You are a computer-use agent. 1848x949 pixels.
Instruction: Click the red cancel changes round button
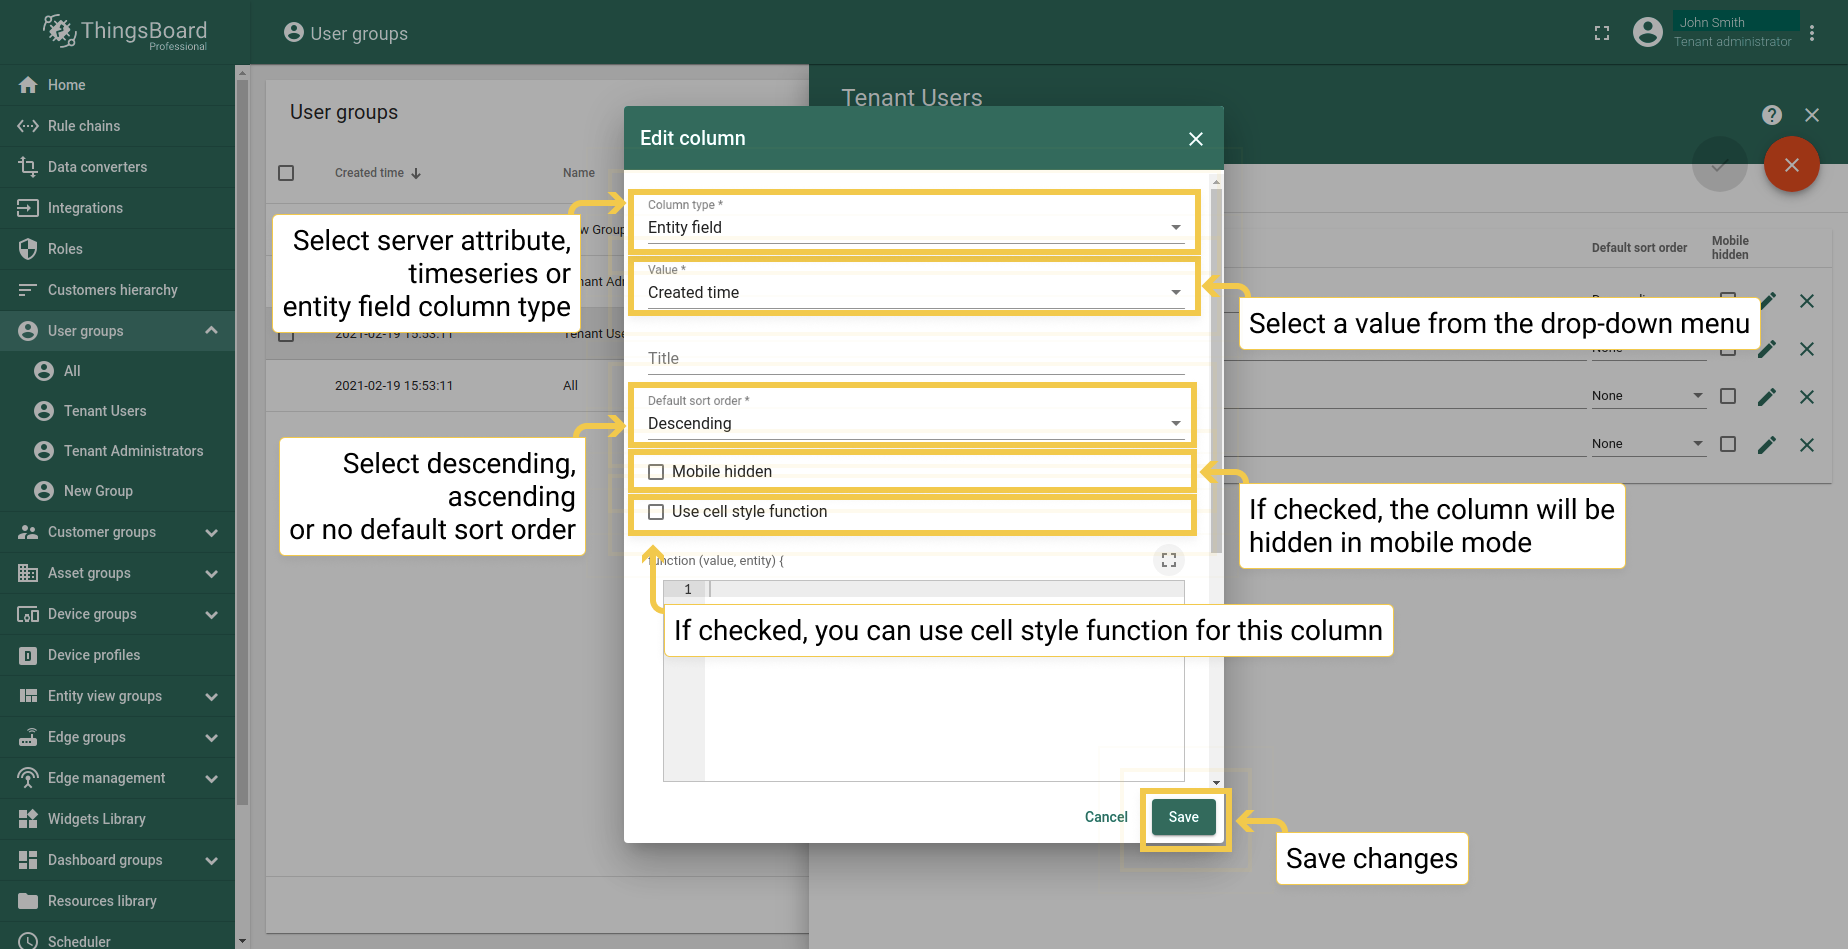(x=1791, y=165)
